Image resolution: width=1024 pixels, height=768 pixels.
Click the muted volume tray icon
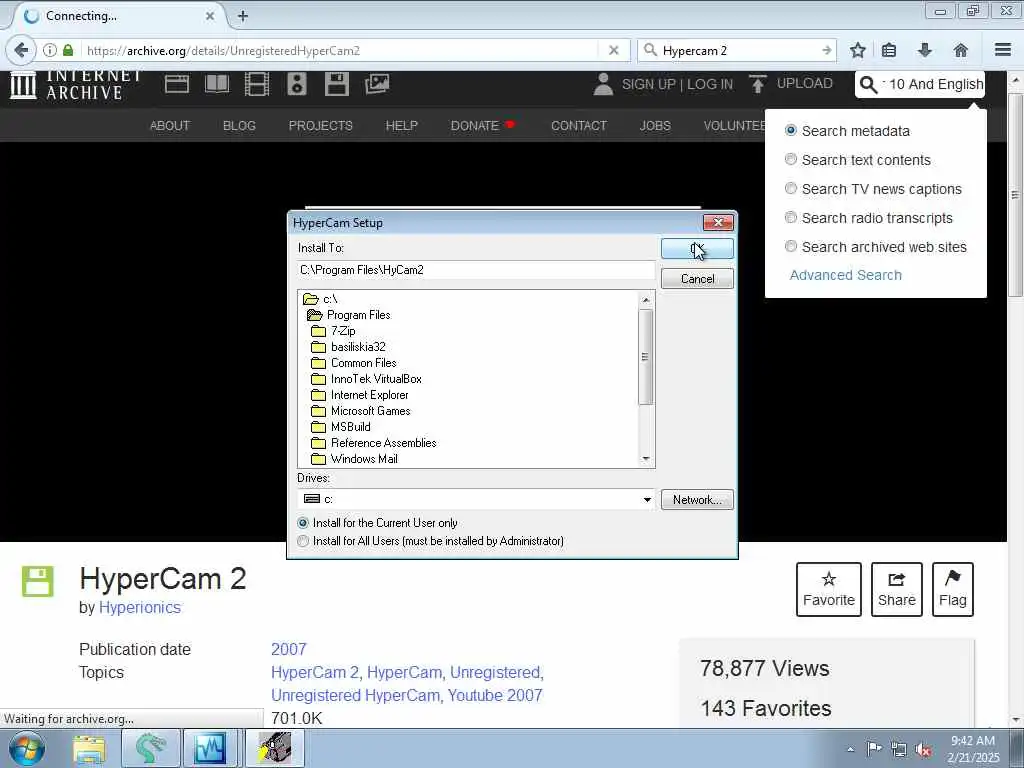pos(924,749)
